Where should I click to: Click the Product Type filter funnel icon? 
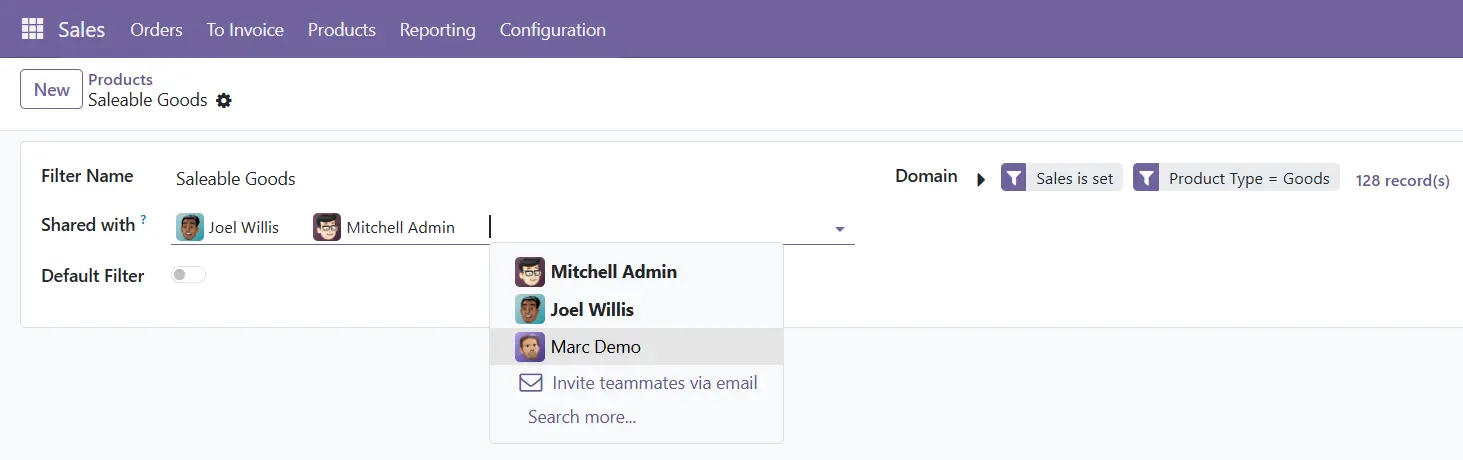1146,178
